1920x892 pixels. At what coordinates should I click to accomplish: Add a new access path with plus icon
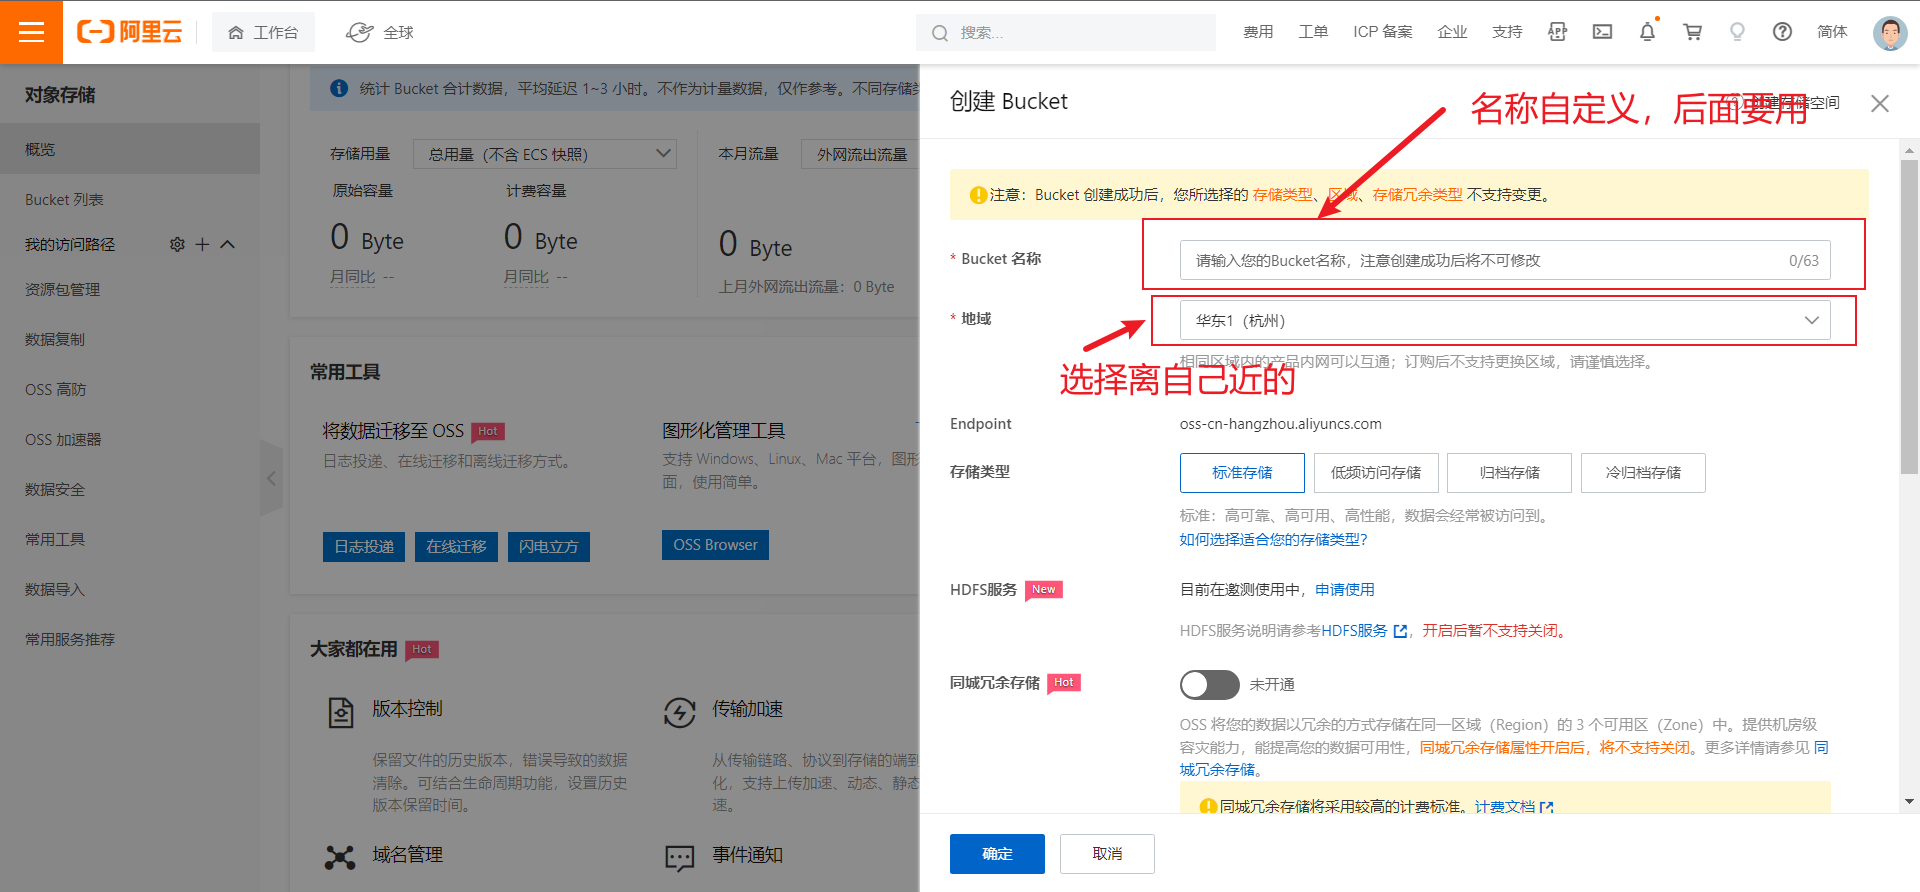click(202, 244)
